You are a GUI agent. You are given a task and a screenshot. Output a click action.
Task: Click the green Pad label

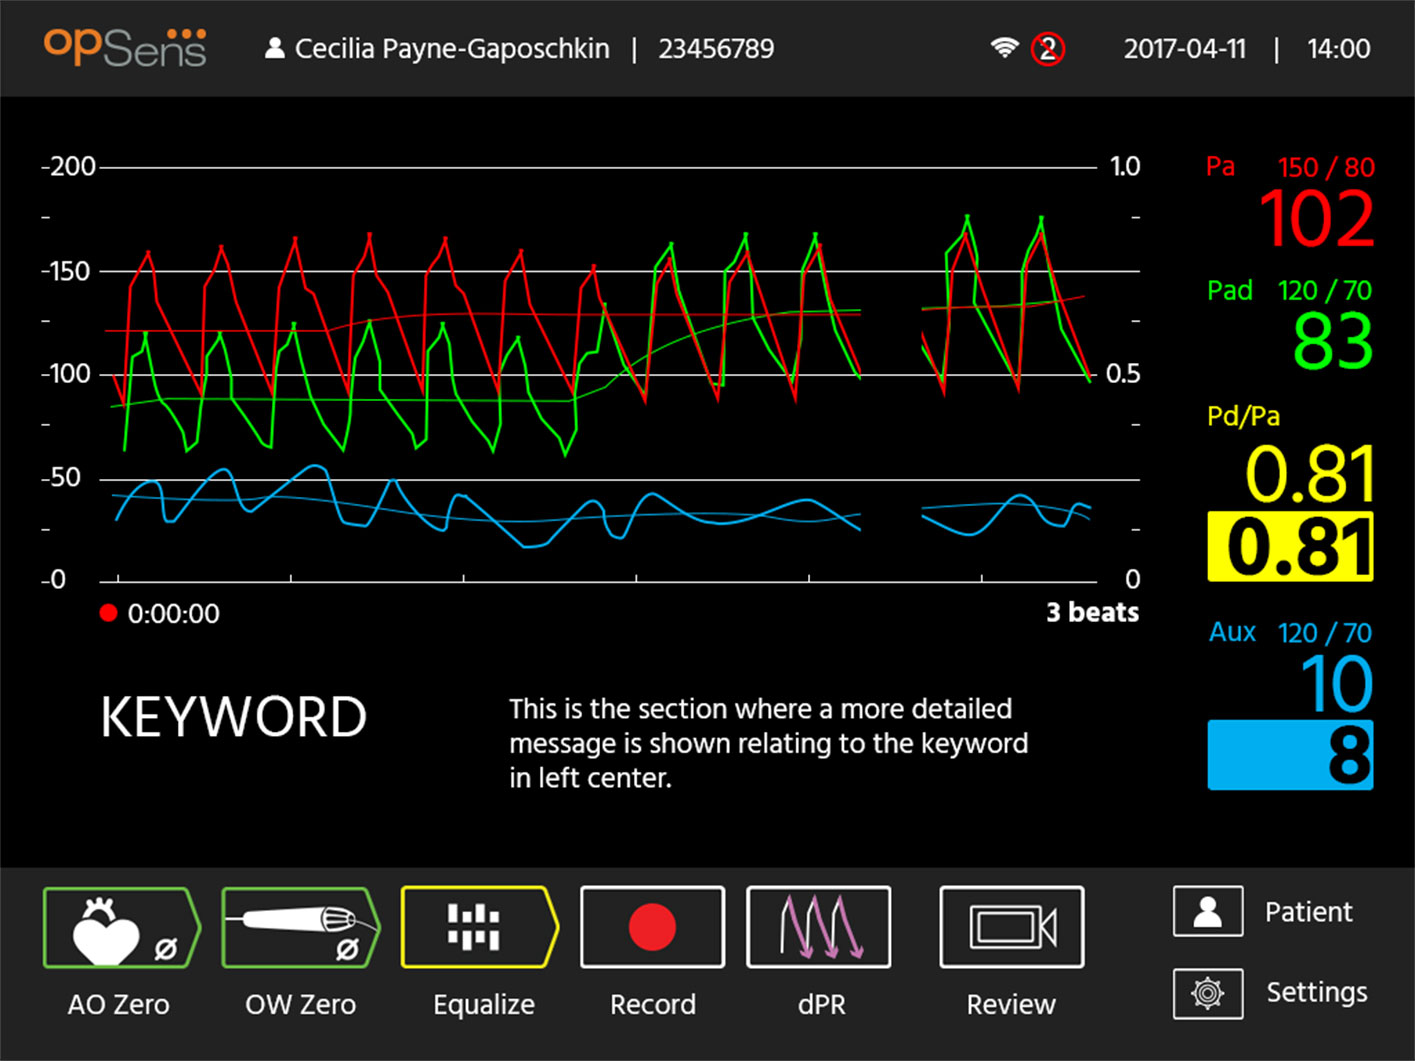1229,290
